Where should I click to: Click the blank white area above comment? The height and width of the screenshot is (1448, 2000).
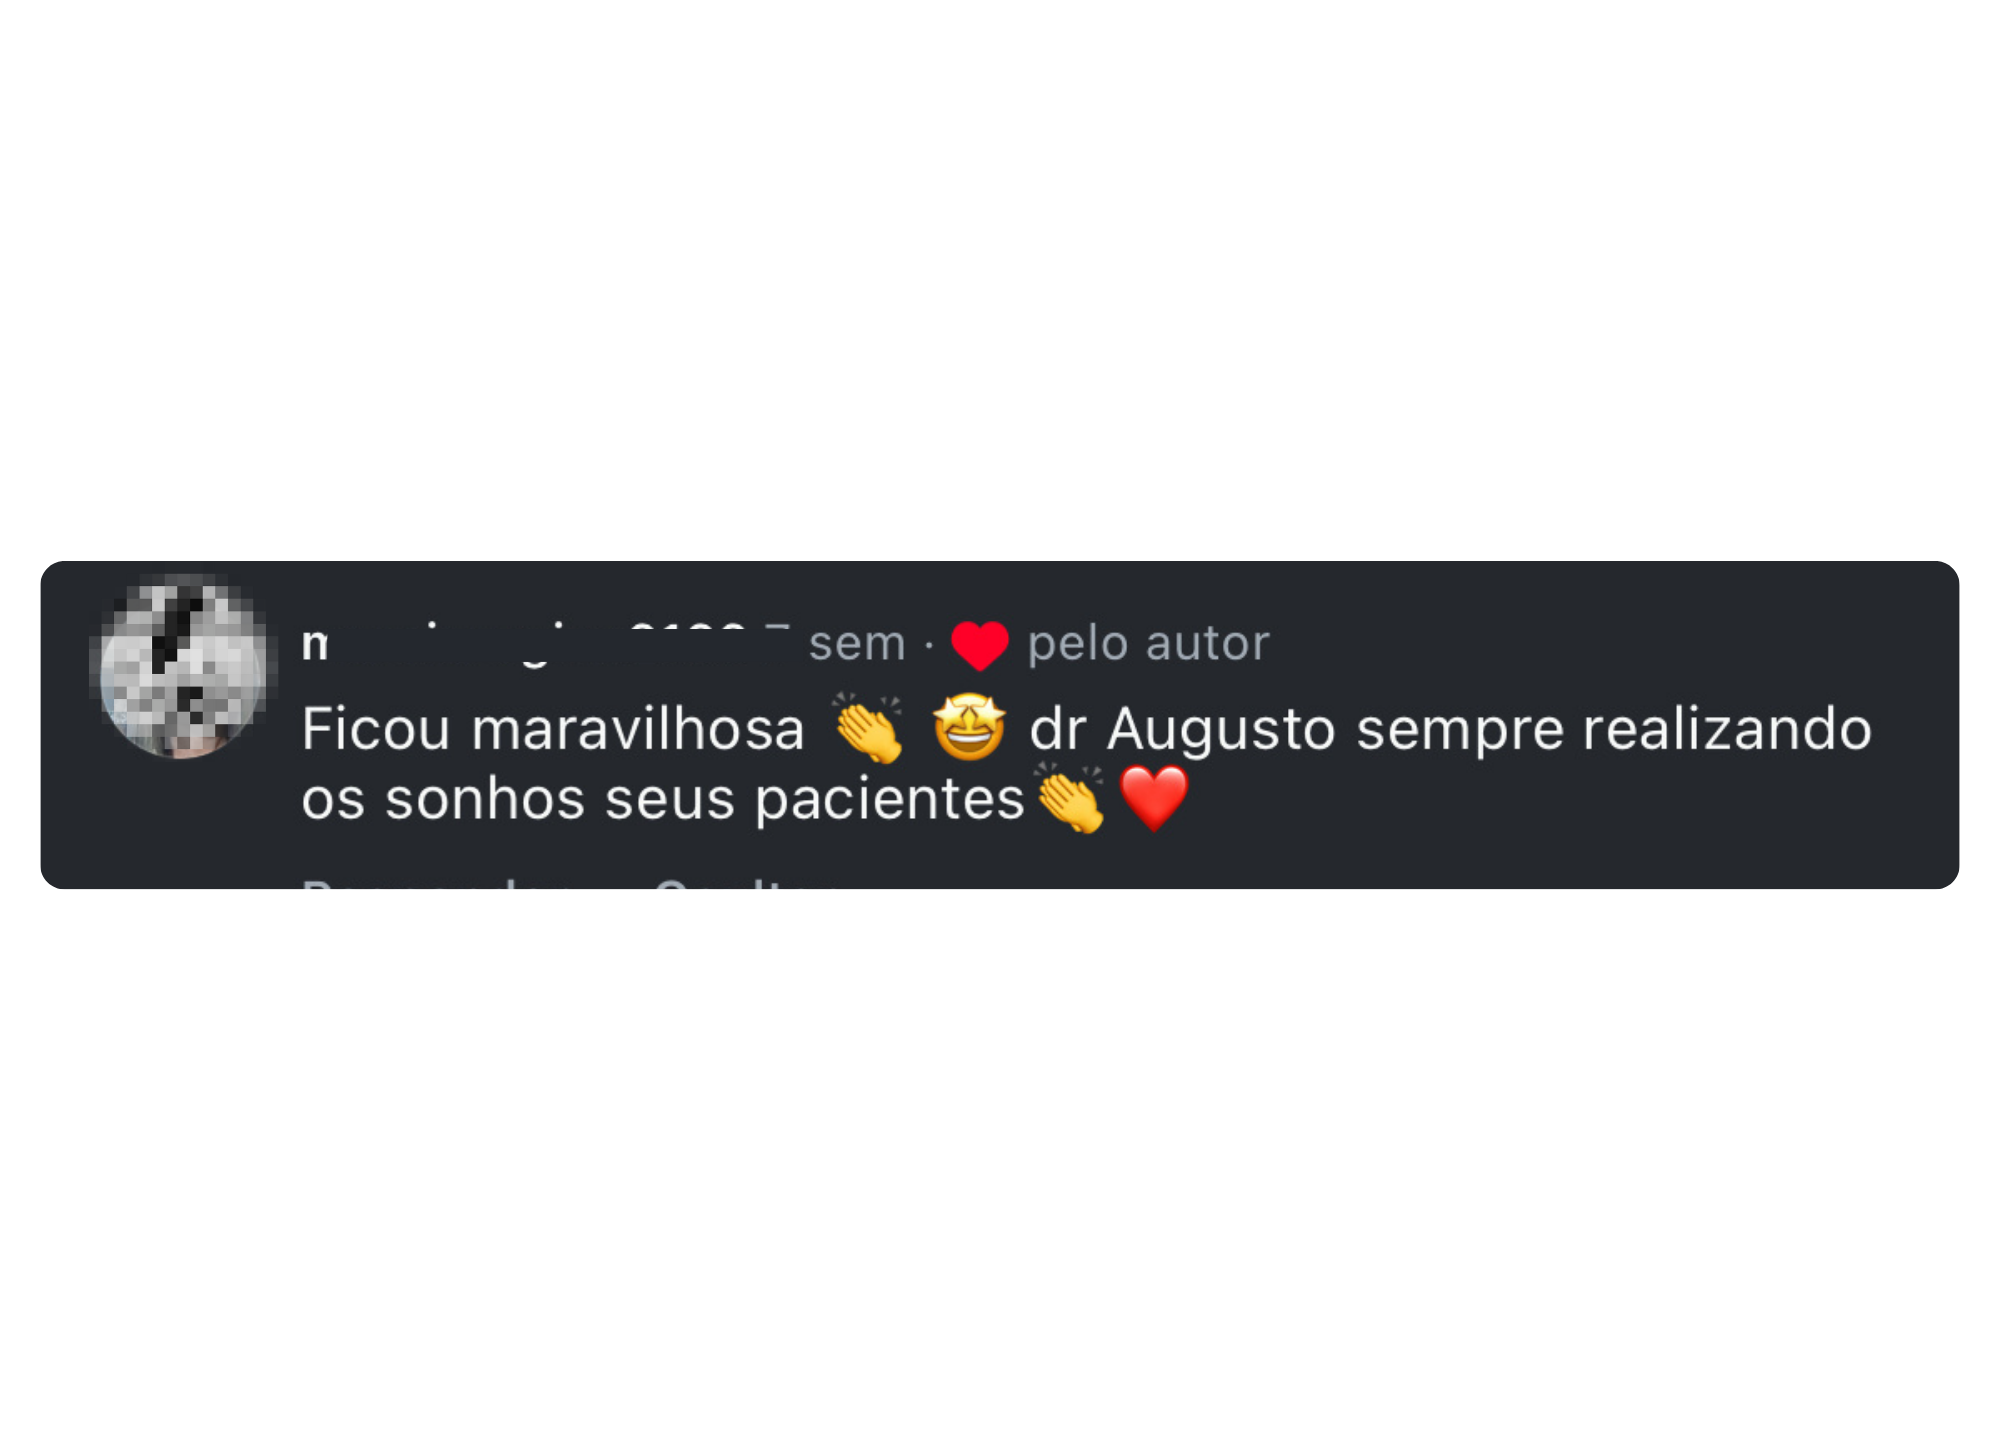pos(1000,280)
